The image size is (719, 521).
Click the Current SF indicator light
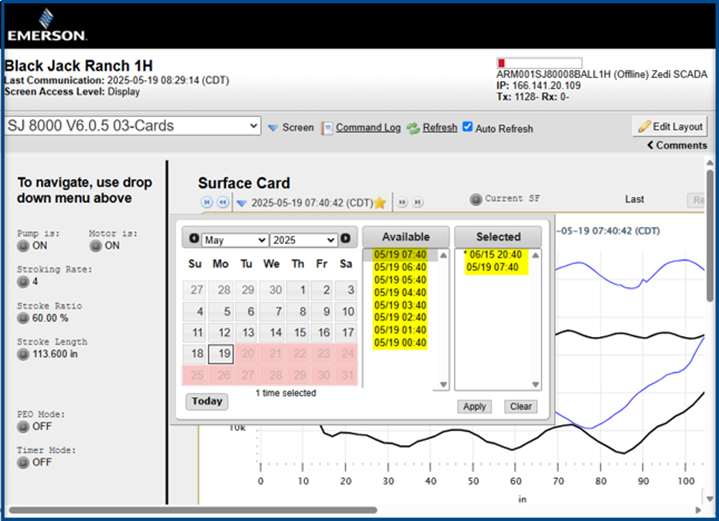[x=475, y=199]
